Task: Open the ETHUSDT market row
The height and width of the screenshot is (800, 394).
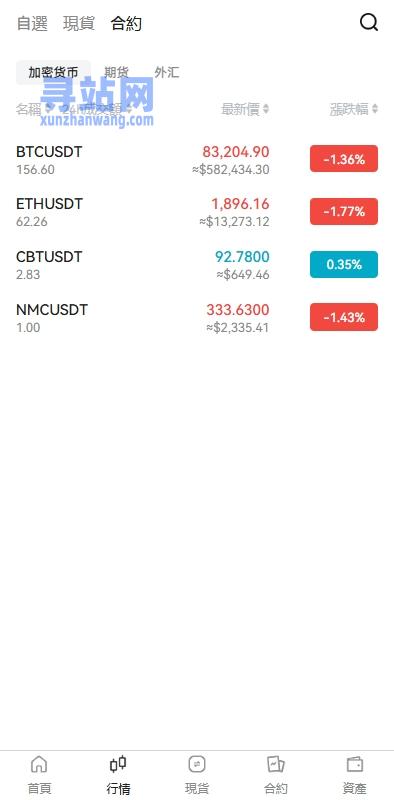Action: click(197, 212)
